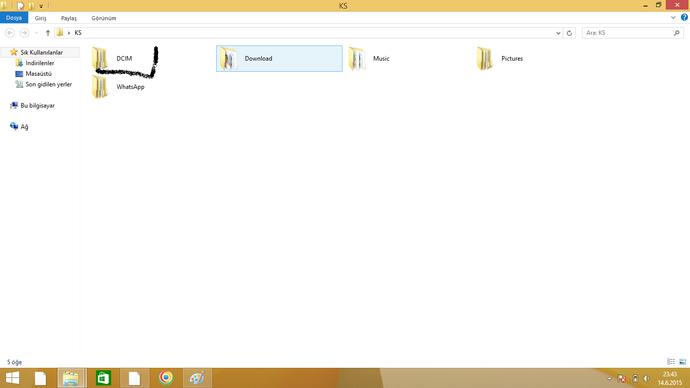Select Bu bilgisayar in navigation pane

(37, 106)
